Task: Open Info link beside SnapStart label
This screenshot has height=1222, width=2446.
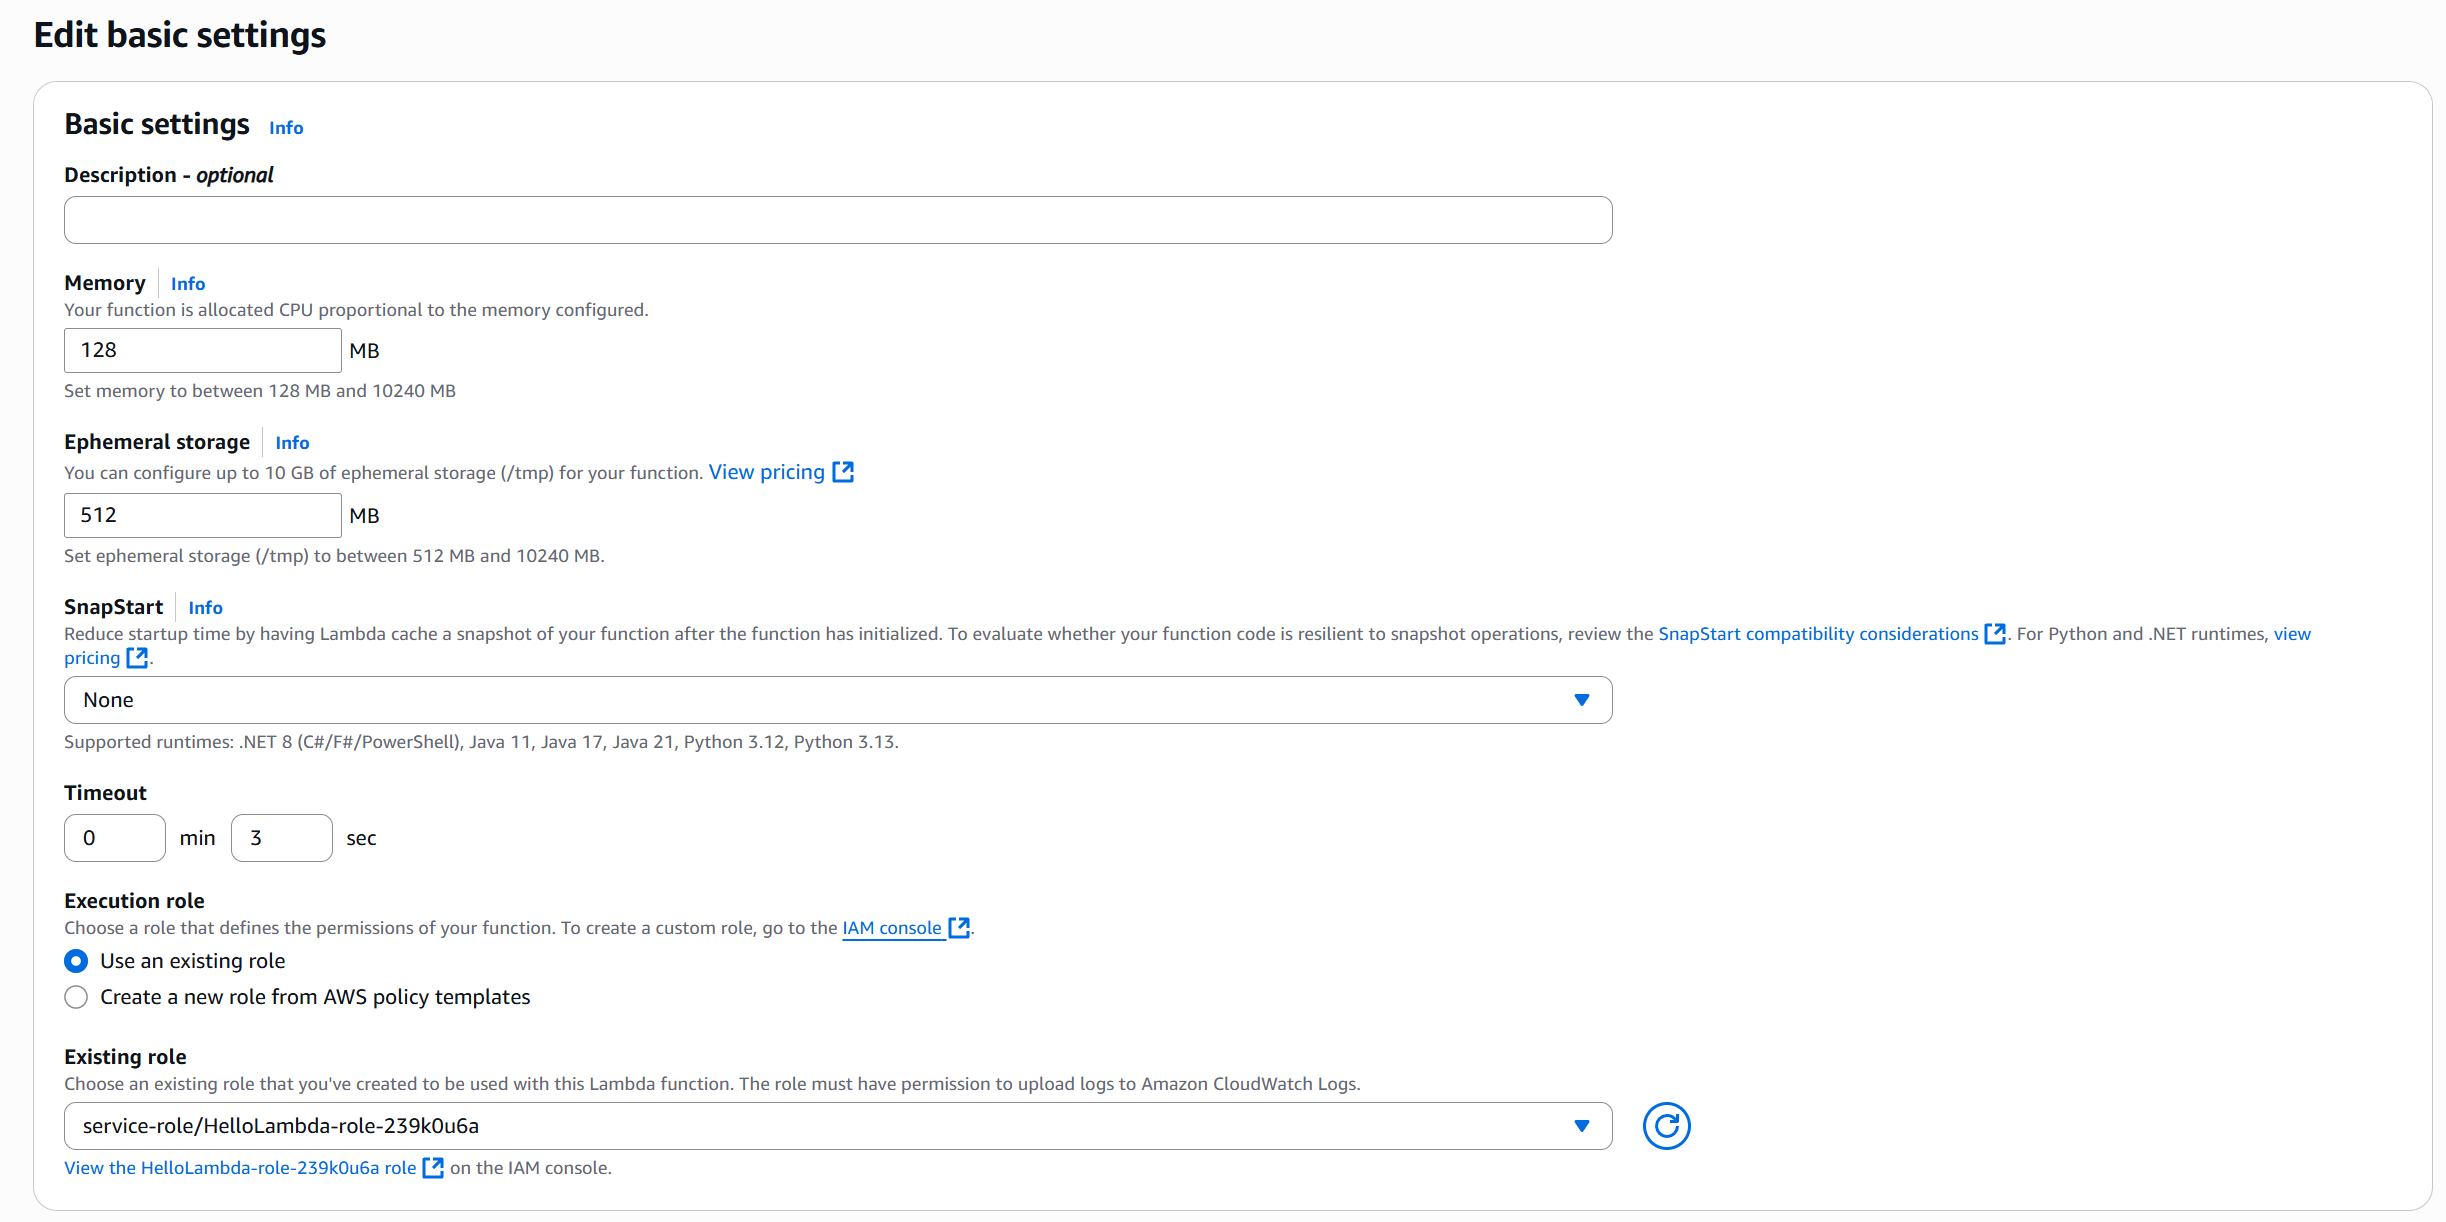Action: [205, 608]
